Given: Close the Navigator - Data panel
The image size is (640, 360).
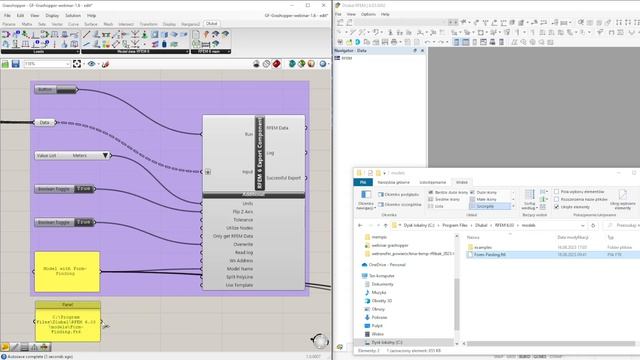Looking at the screenshot, I should click(422, 51).
